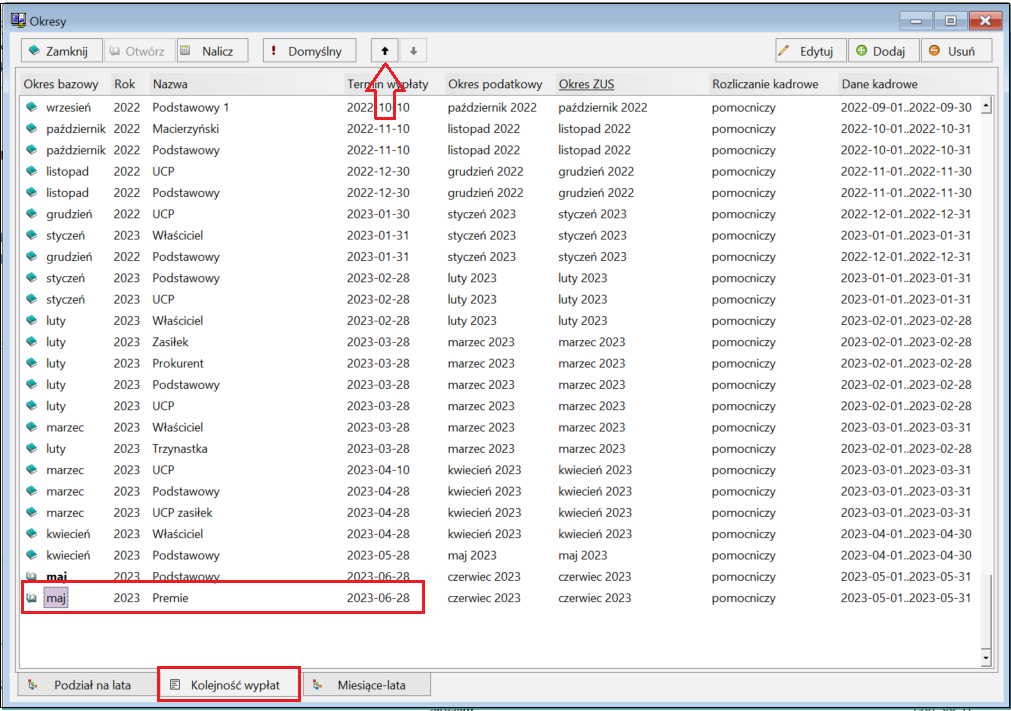Open the Kolejność wypłat tab
Image resolution: width=1011 pixels, height=711 pixels.
coord(229,685)
